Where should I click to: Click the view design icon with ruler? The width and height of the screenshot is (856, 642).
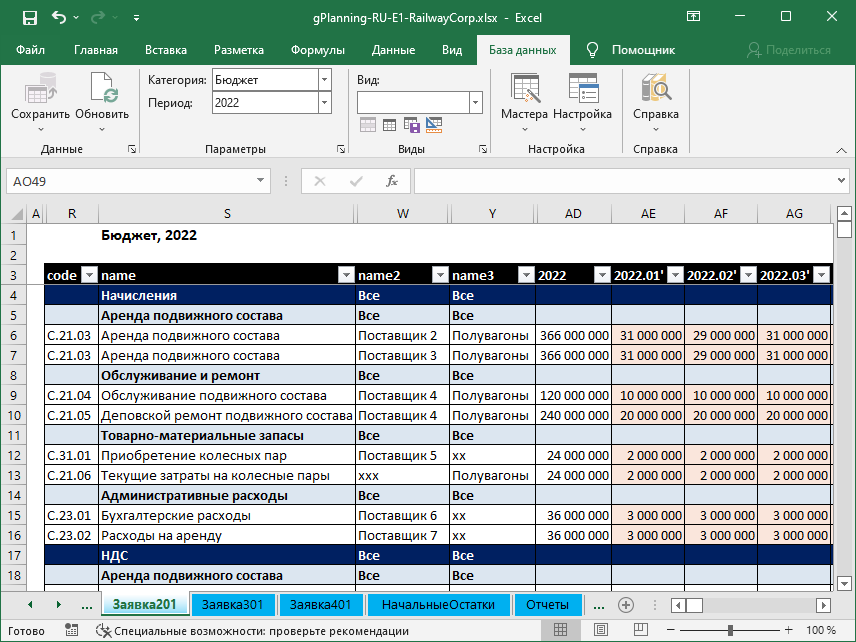pos(434,125)
